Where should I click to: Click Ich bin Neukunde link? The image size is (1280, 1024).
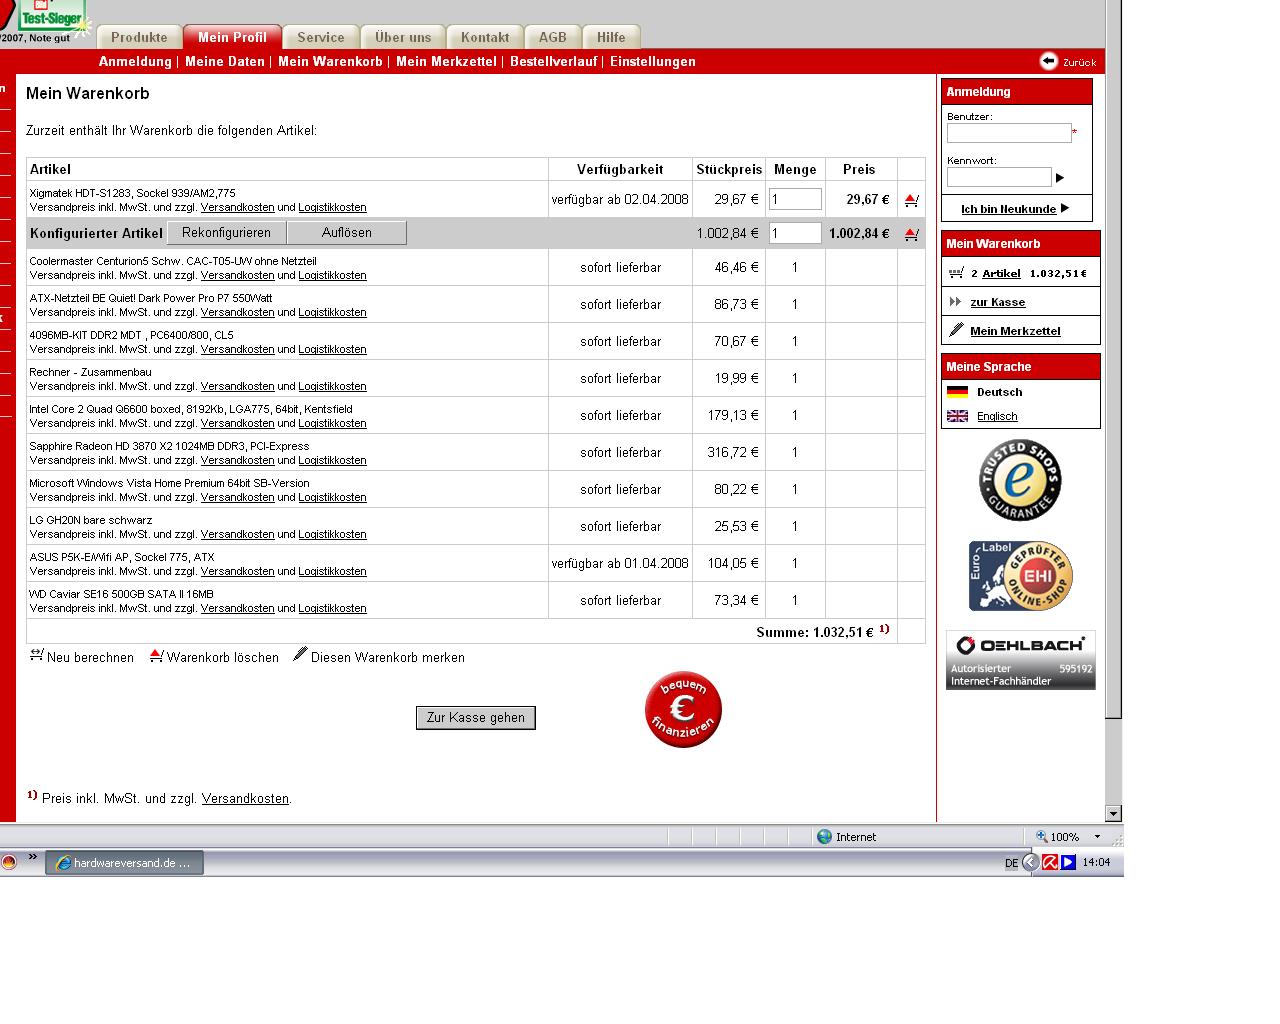click(1008, 209)
